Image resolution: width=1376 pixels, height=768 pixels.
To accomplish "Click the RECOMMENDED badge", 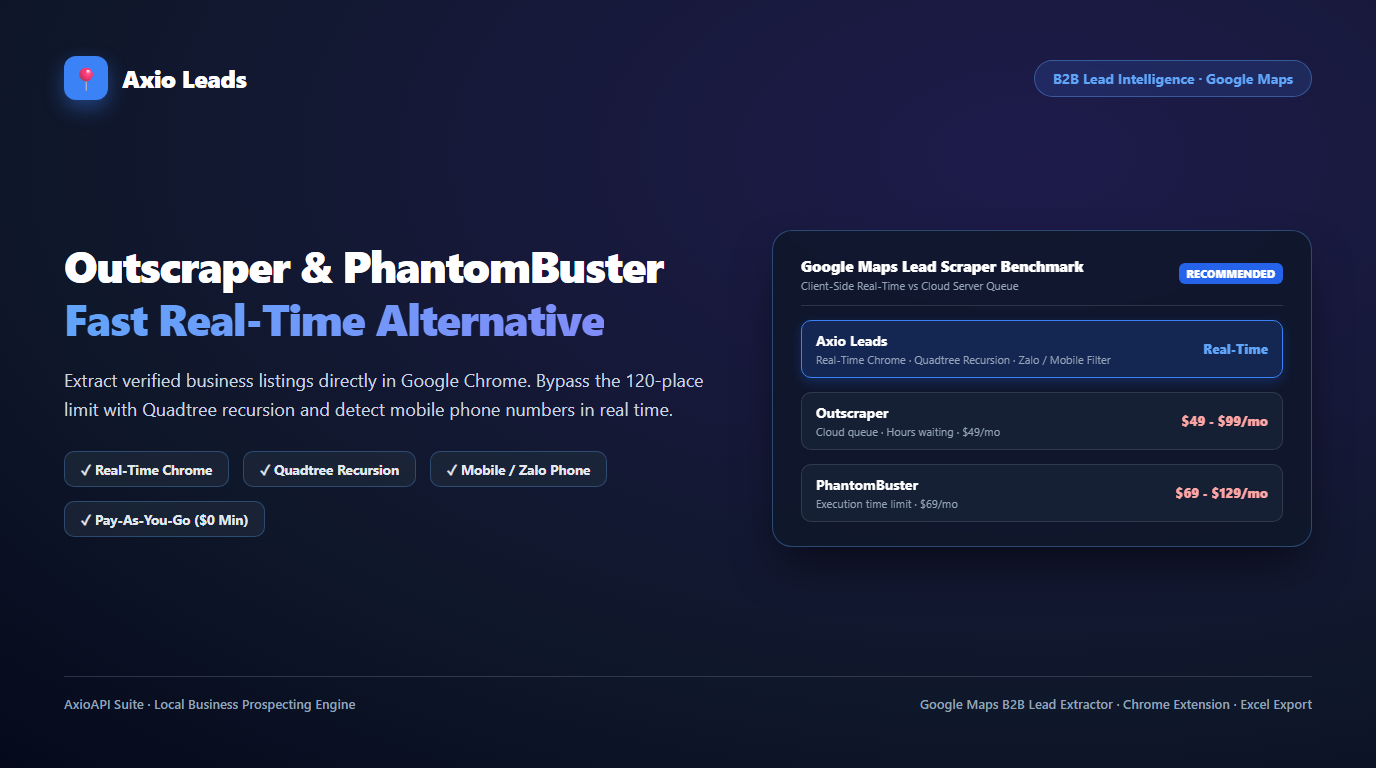I will [1230, 274].
